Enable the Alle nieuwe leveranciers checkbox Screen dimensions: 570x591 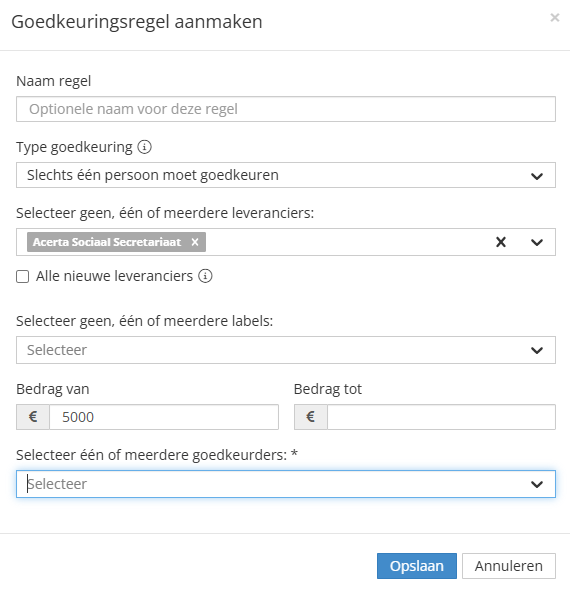pyautogui.click(x=23, y=276)
